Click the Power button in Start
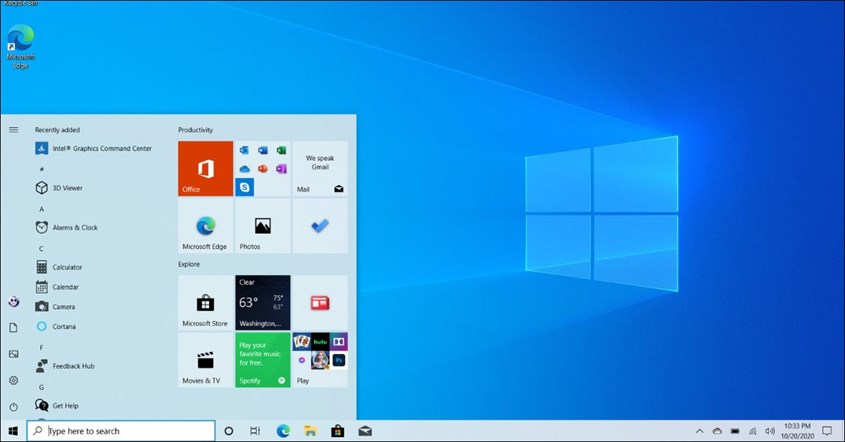 pos(13,406)
